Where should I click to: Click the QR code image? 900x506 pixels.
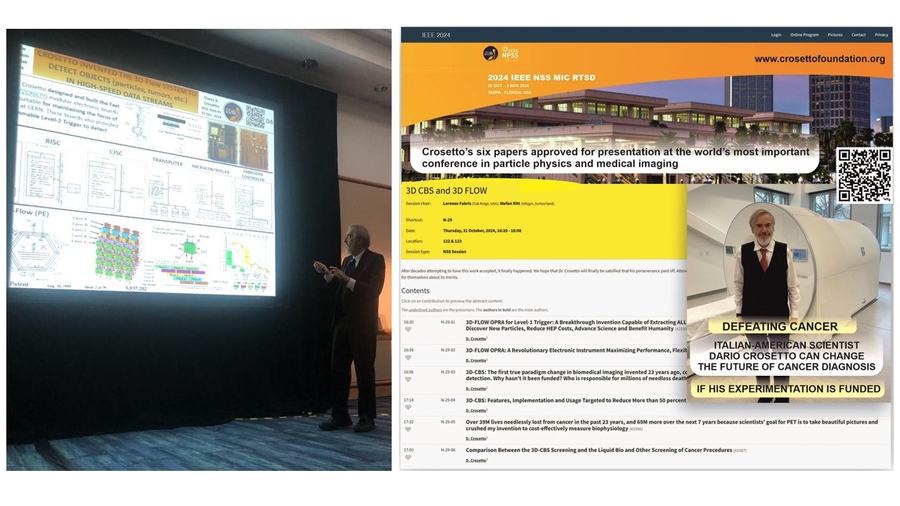pyautogui.click(x=863, y=175)
